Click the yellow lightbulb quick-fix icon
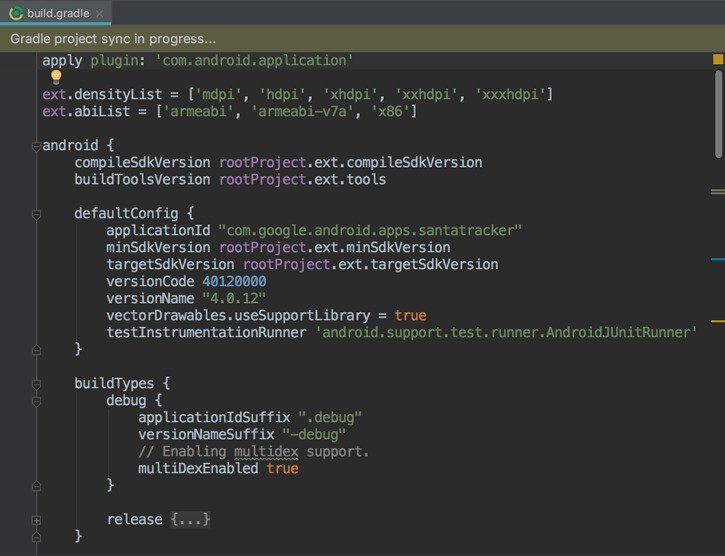 [56, 77]
